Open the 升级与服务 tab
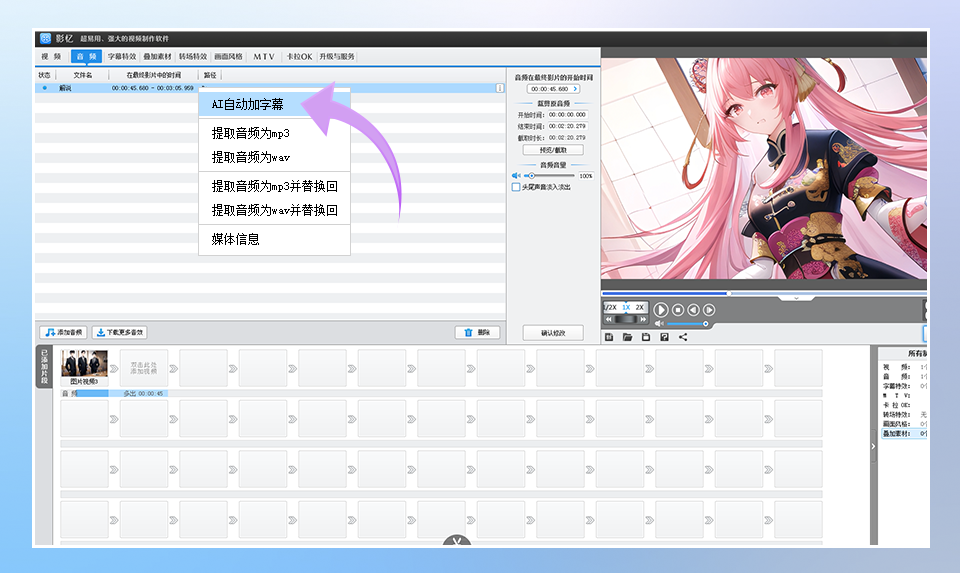 pos(337,56)
